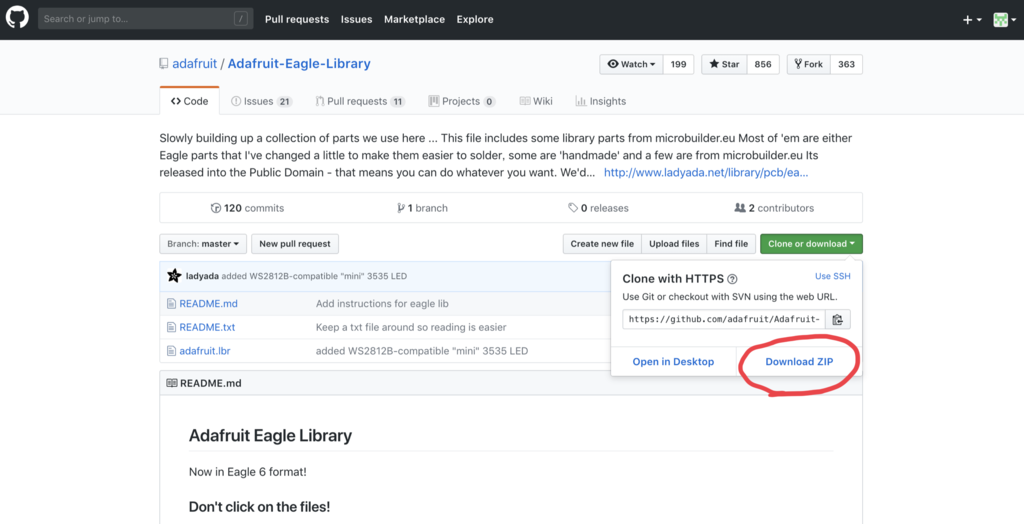Screen dimensions: 1024x524
Task: Click Find file button
Action: click(731, 244)
